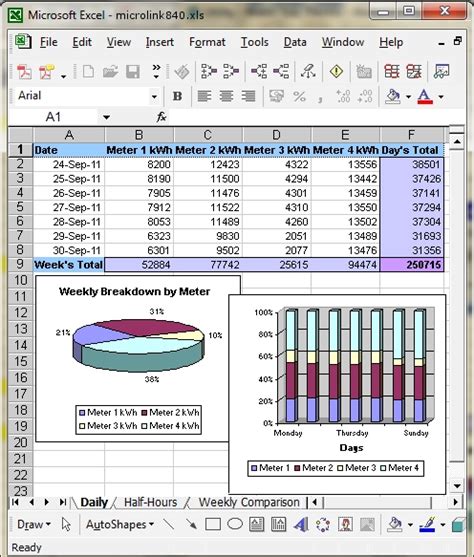Toggle Align Right formatting
The image size is (474, 557).
point(248,96)
